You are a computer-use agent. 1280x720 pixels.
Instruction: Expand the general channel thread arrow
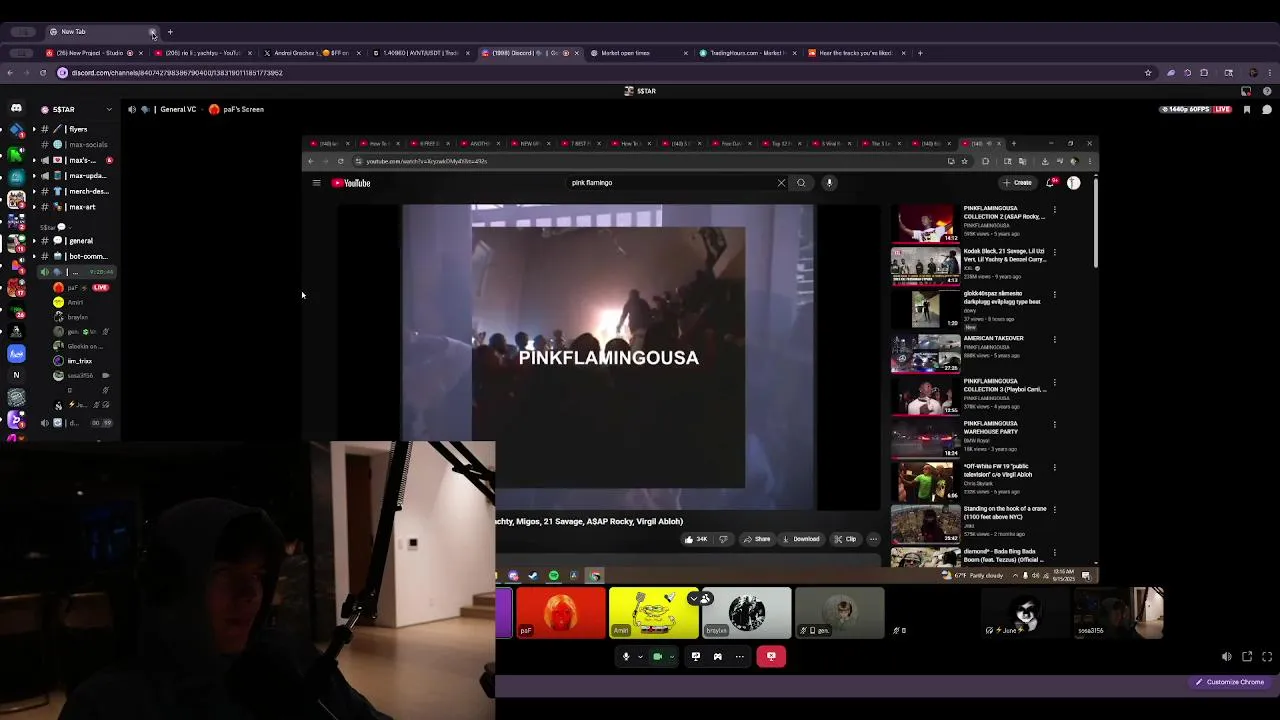tap(34, 241)
